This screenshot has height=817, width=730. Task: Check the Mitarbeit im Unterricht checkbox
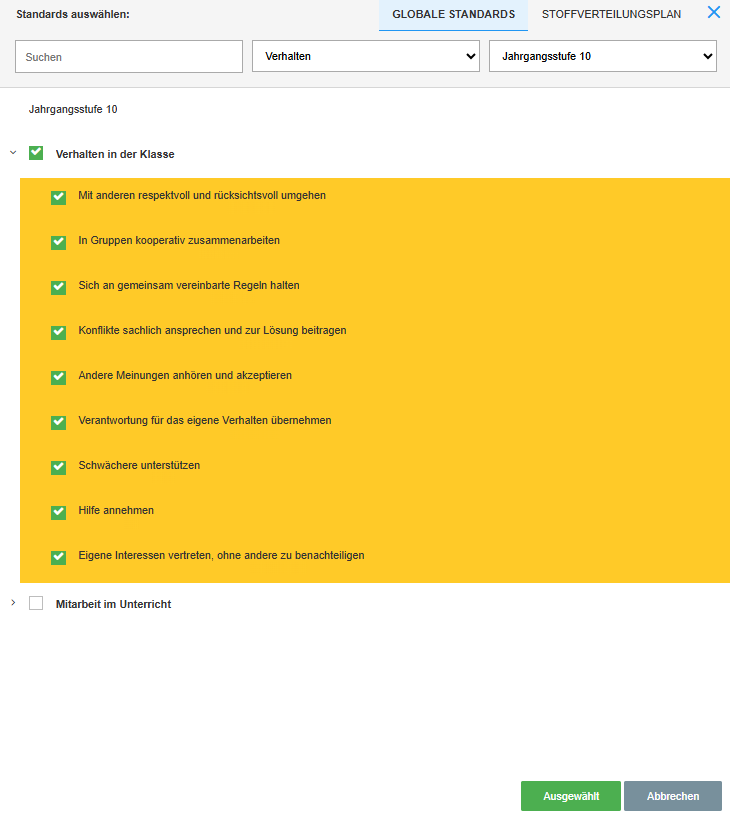36,603
